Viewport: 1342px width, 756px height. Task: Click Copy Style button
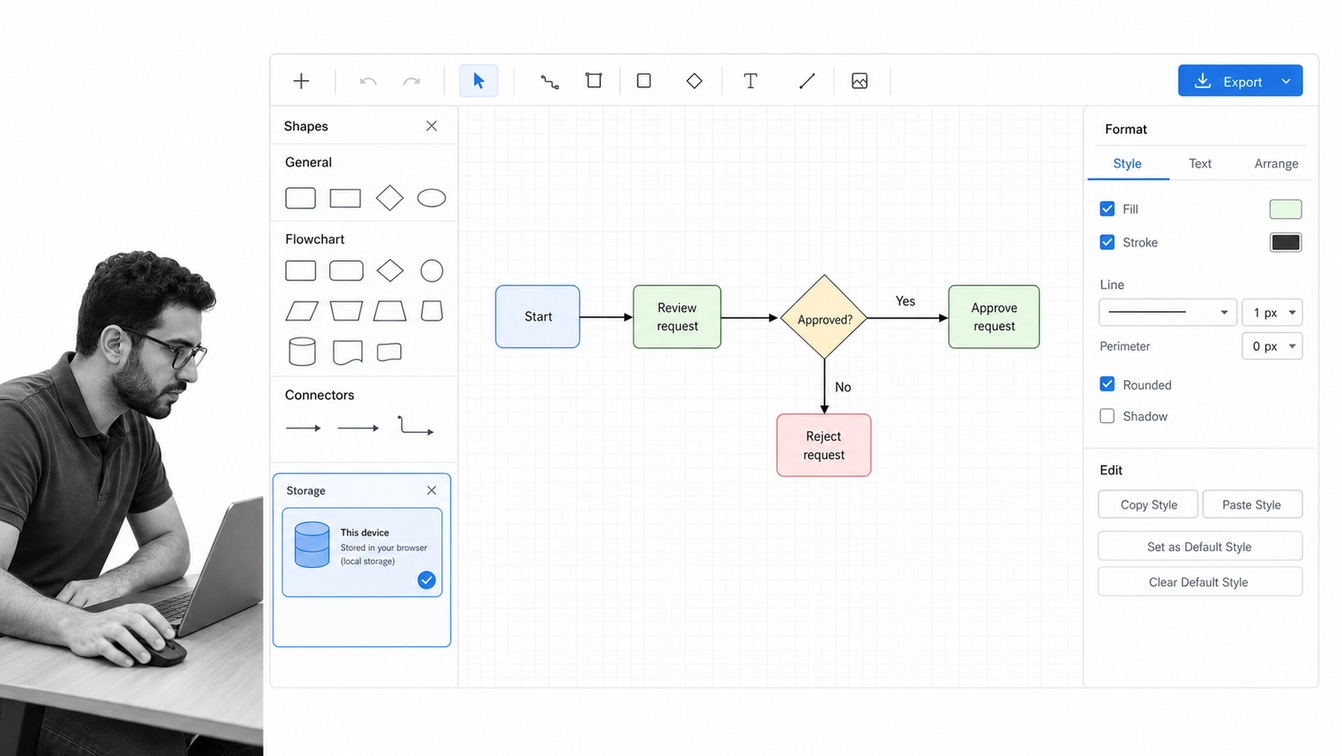pos(1148,504)
